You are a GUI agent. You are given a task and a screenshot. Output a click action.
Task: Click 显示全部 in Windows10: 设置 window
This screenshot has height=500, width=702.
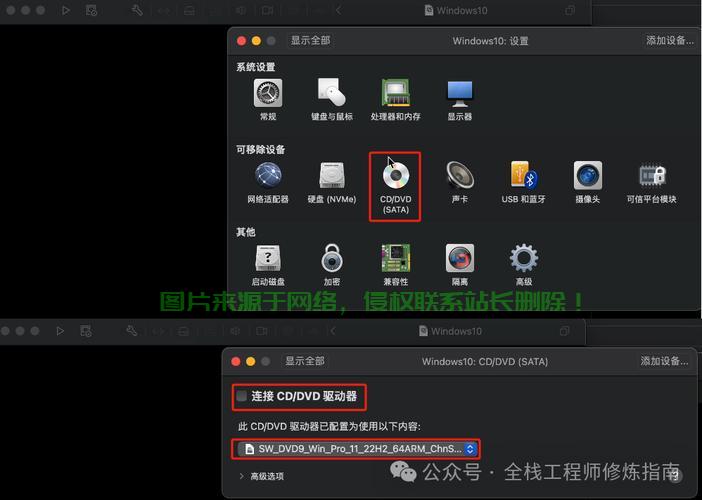point(310,41)
